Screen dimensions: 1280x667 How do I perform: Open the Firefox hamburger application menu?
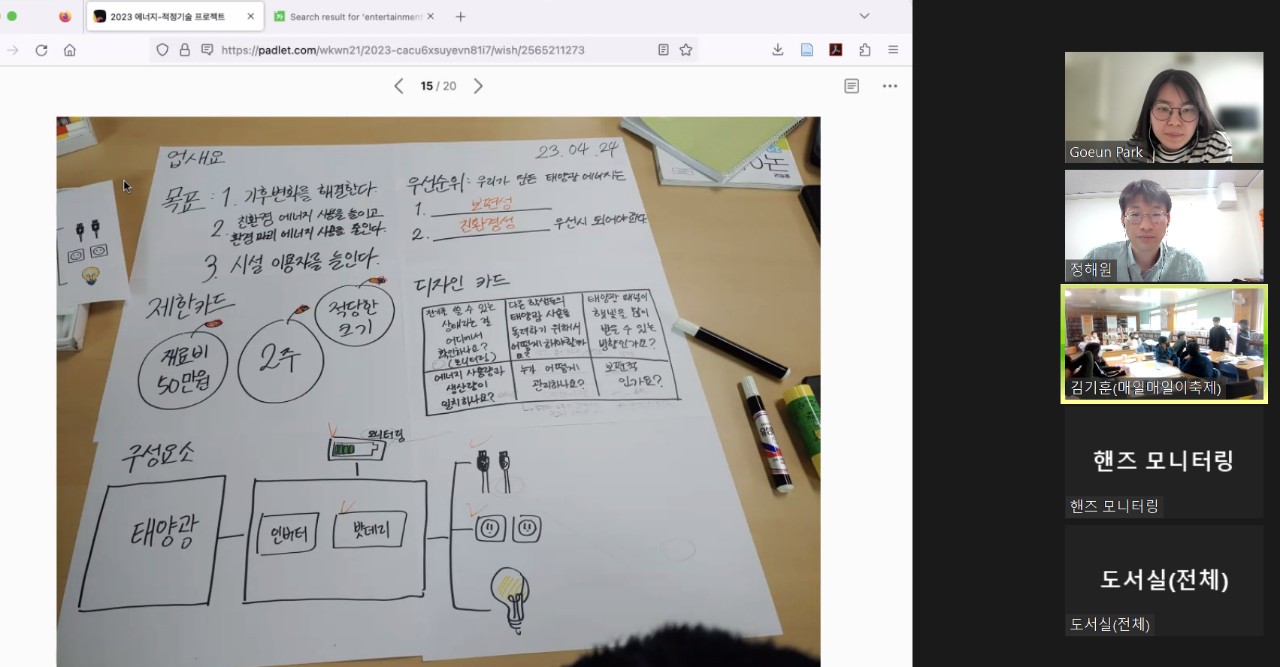click(x=893, y=50)
